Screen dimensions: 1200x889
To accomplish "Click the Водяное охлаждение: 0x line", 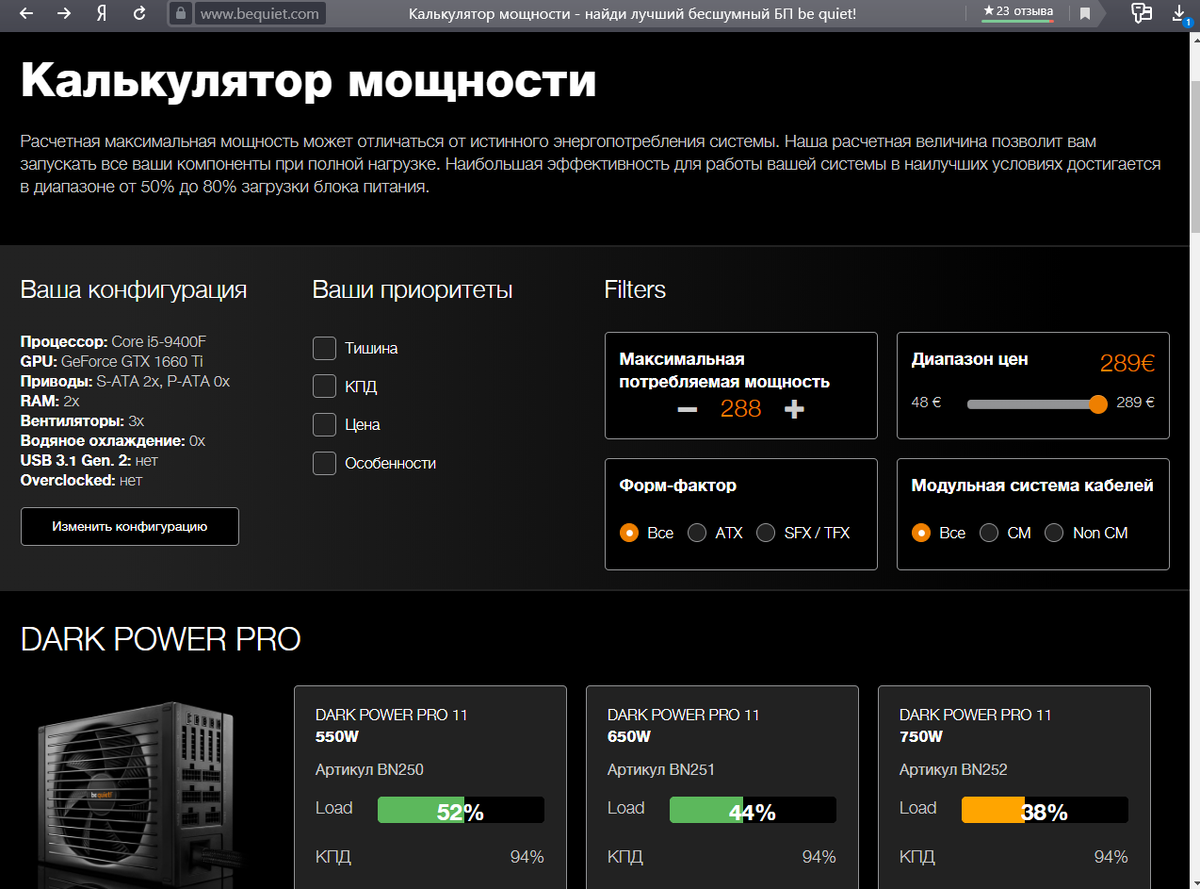I will 113,441.
